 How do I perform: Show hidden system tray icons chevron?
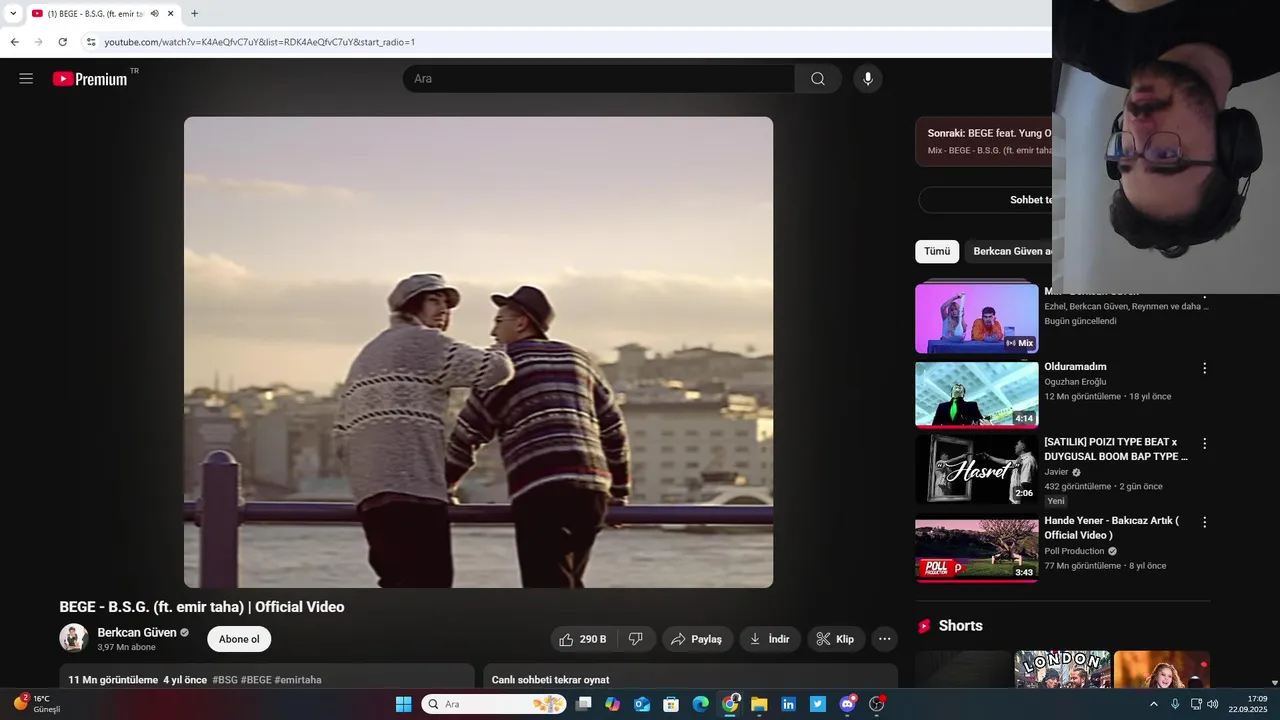pyautogui.click(x=1154, y=704)
